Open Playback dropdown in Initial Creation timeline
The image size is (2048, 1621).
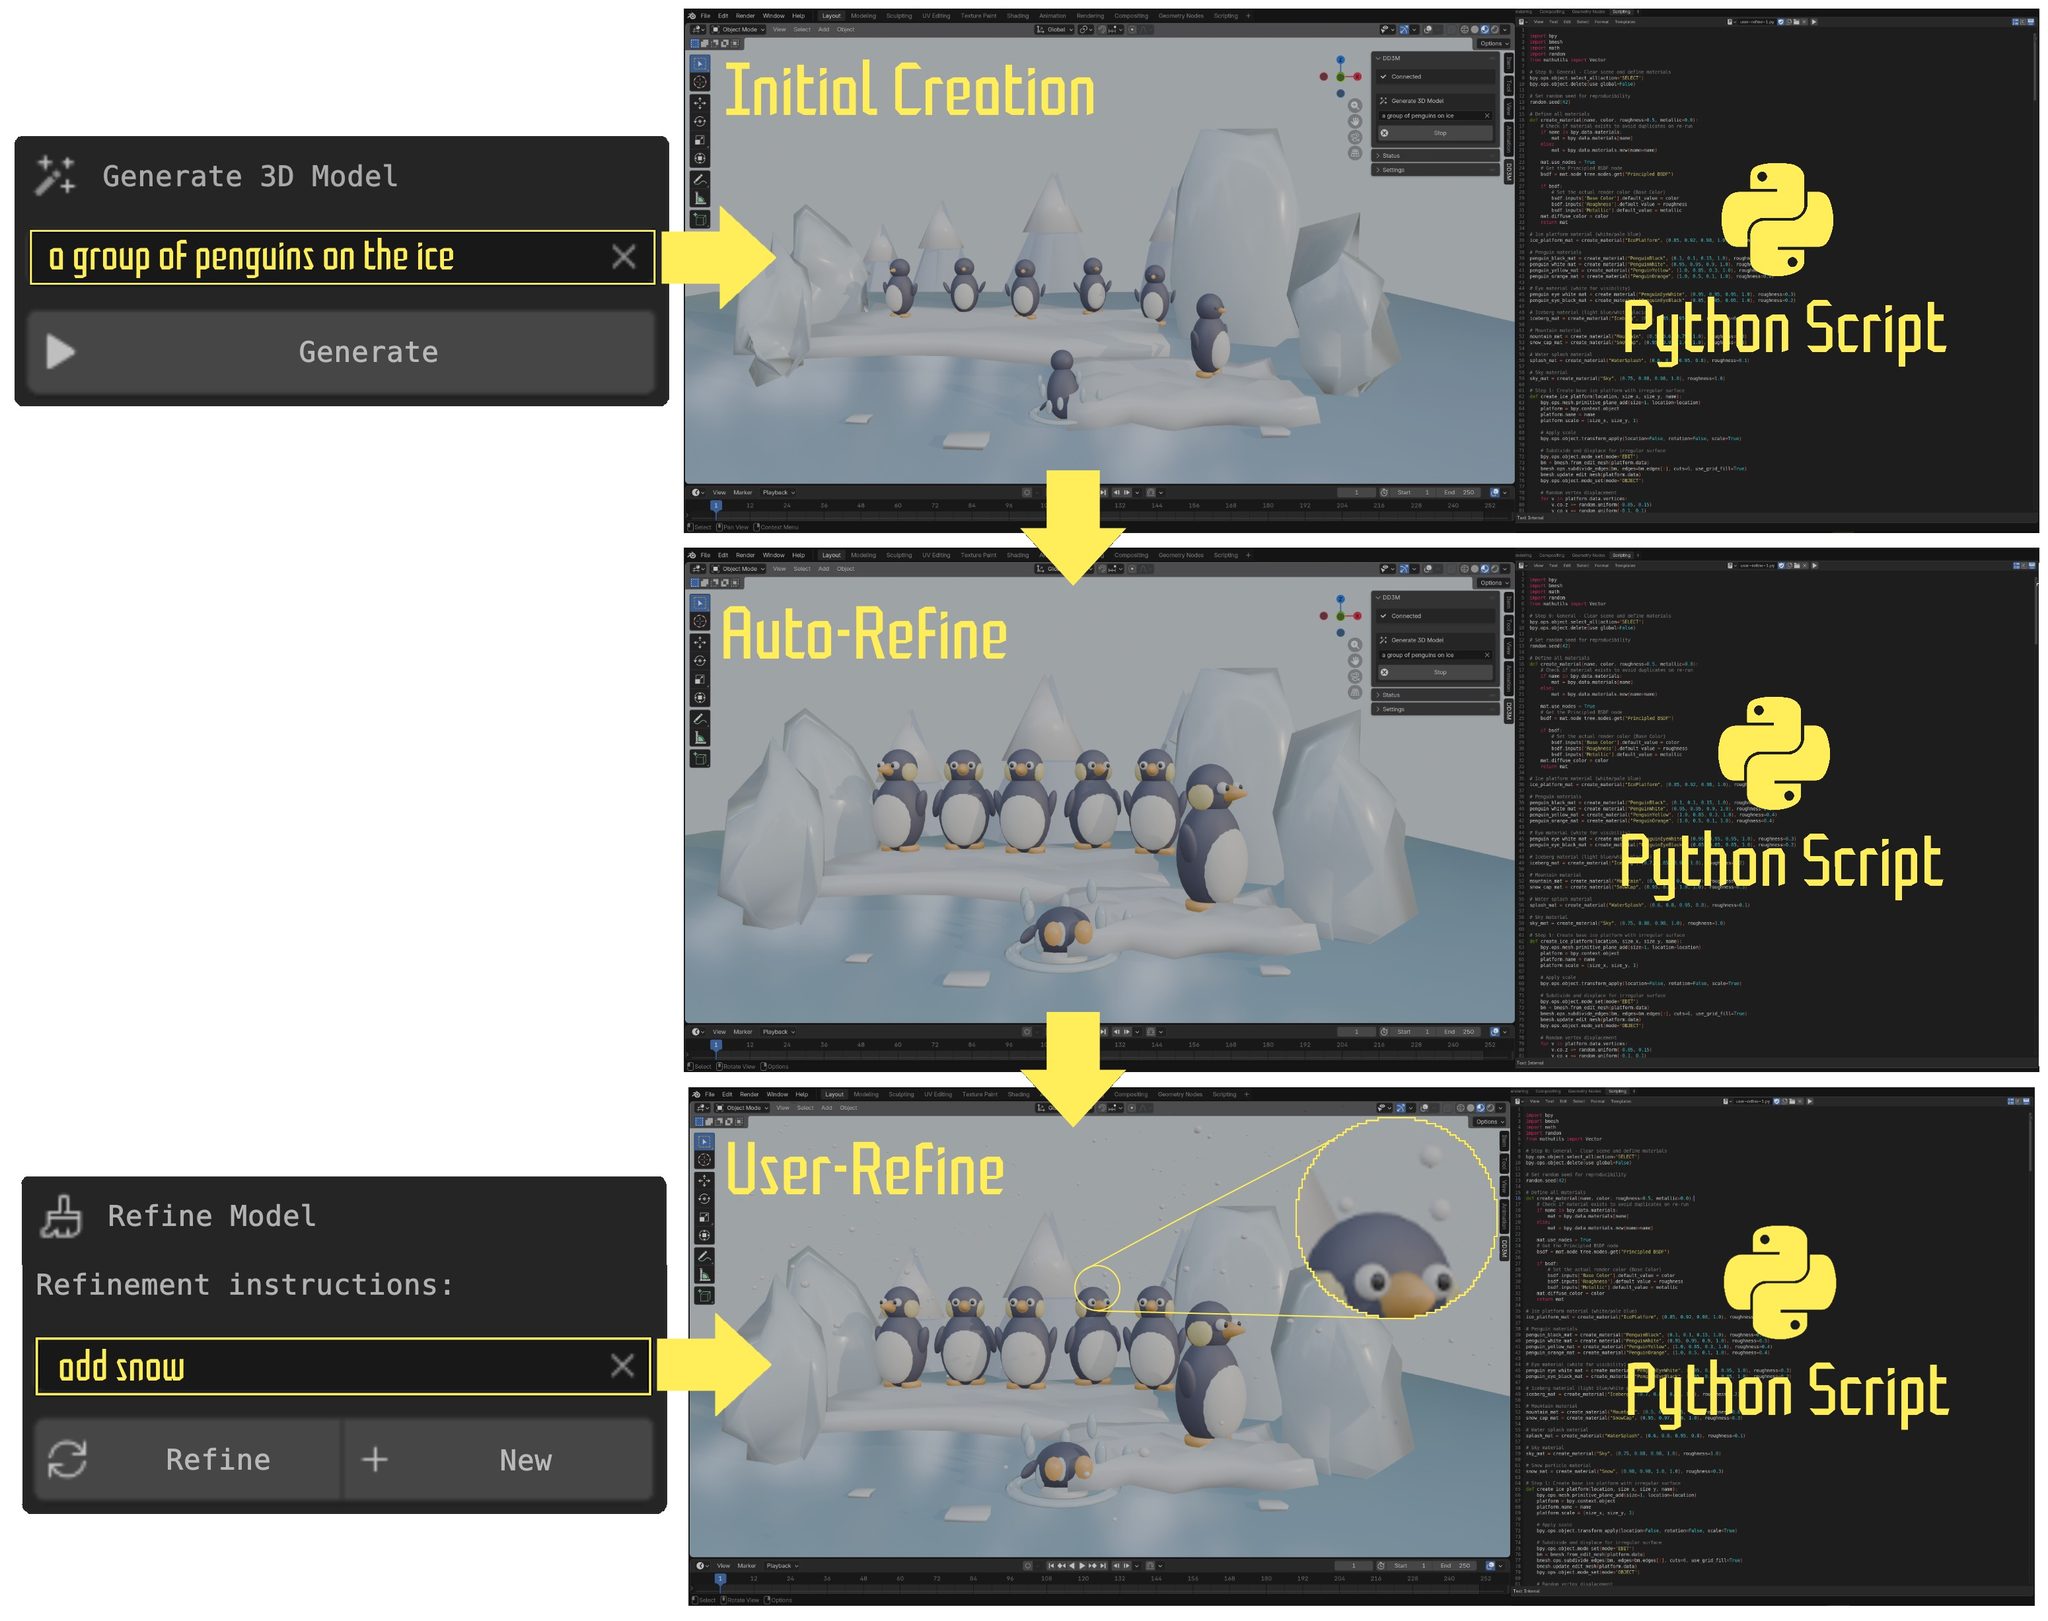[779, 492]
